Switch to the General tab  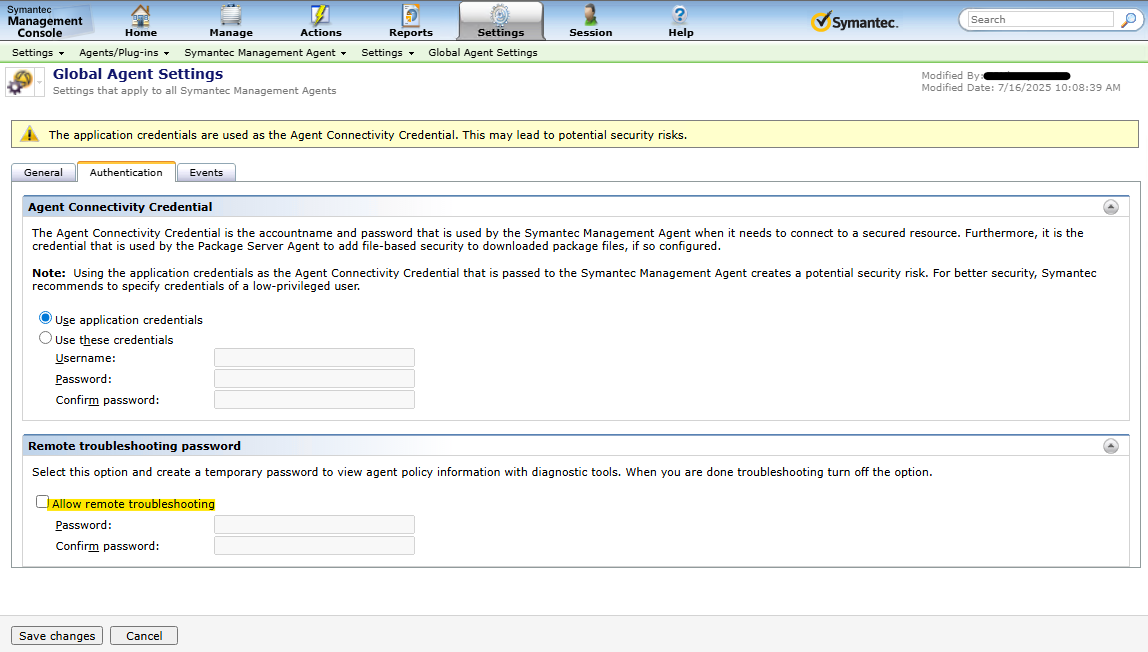click(43, 173)
